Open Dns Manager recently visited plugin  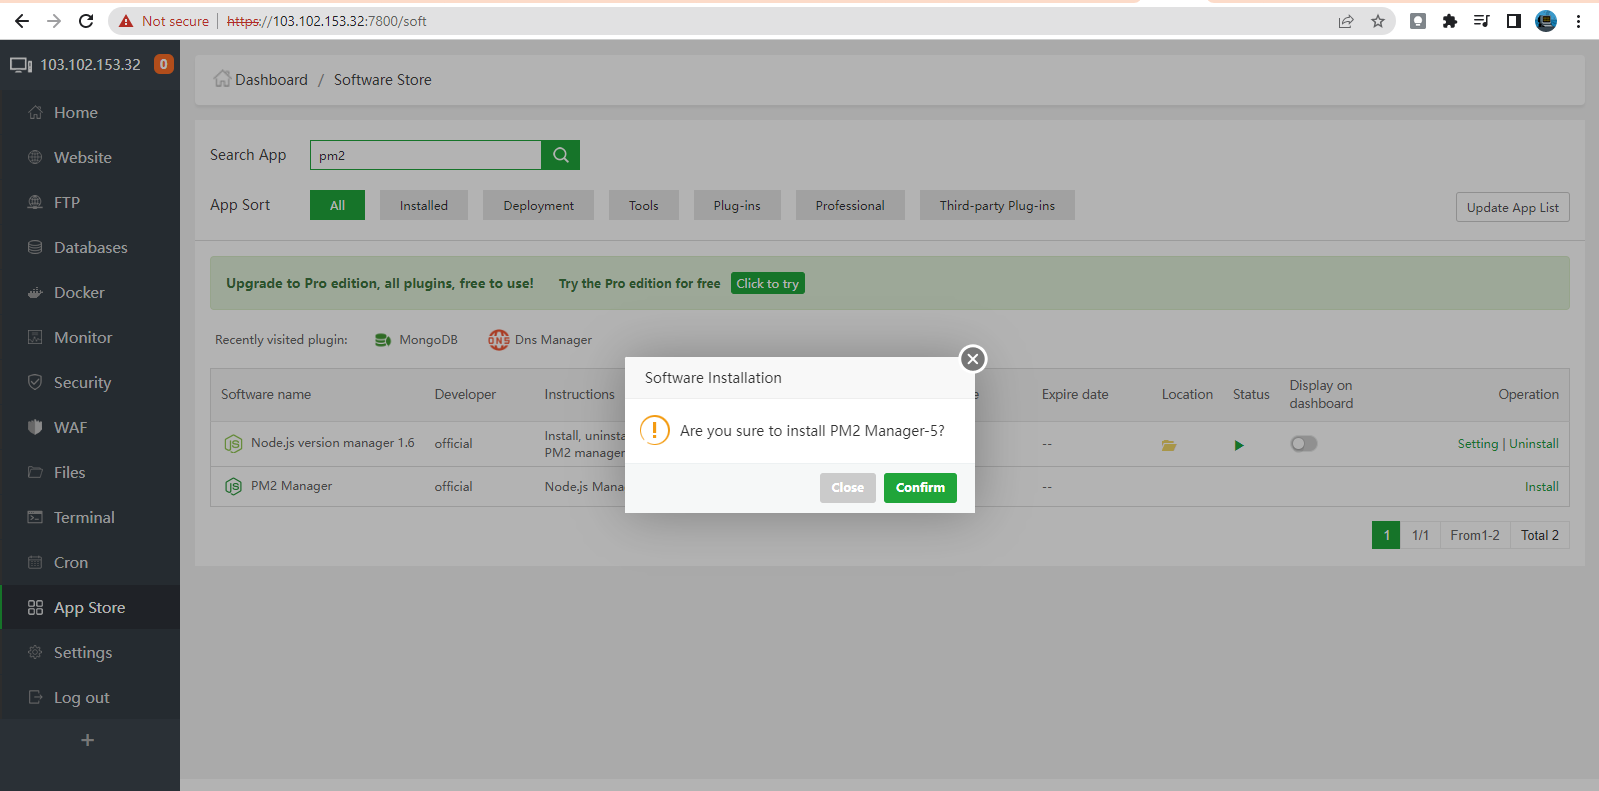pos(541,340)
